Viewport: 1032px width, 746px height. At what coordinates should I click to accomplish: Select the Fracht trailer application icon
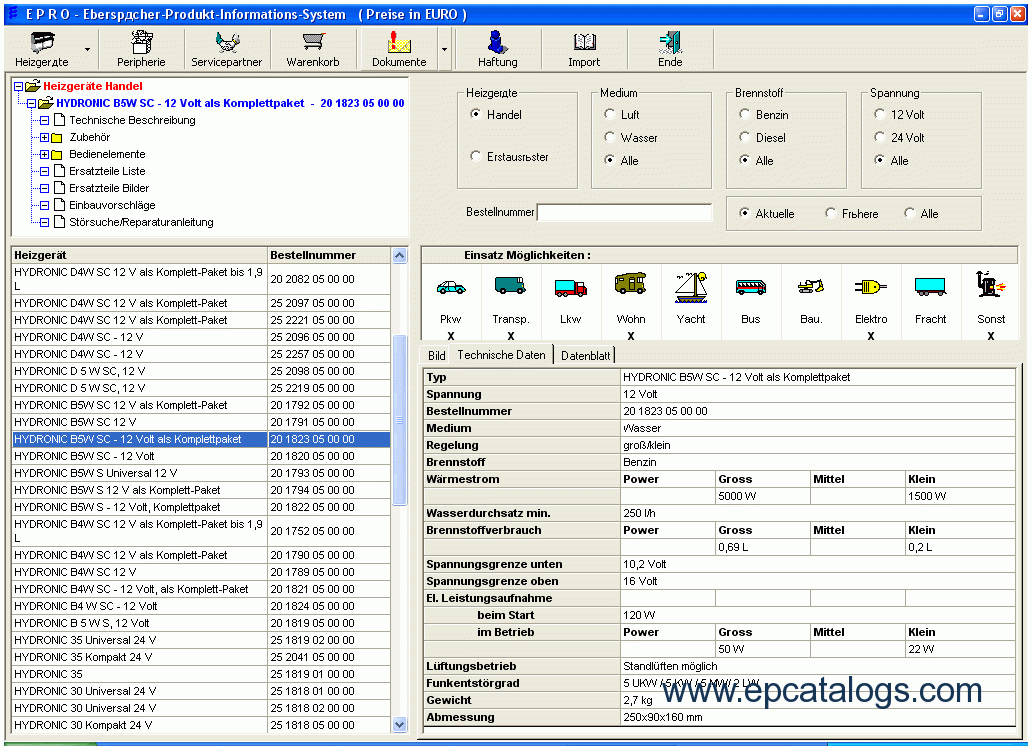tap(931, 286)
